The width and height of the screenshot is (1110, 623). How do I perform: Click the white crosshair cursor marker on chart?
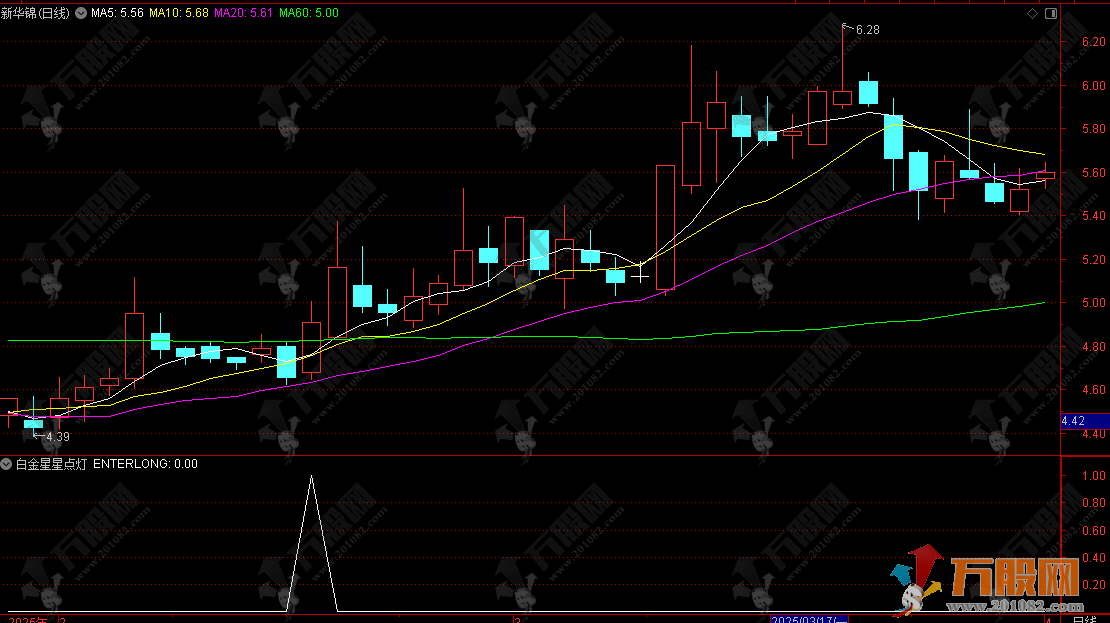pyautogui.click(x=640, y=276)
